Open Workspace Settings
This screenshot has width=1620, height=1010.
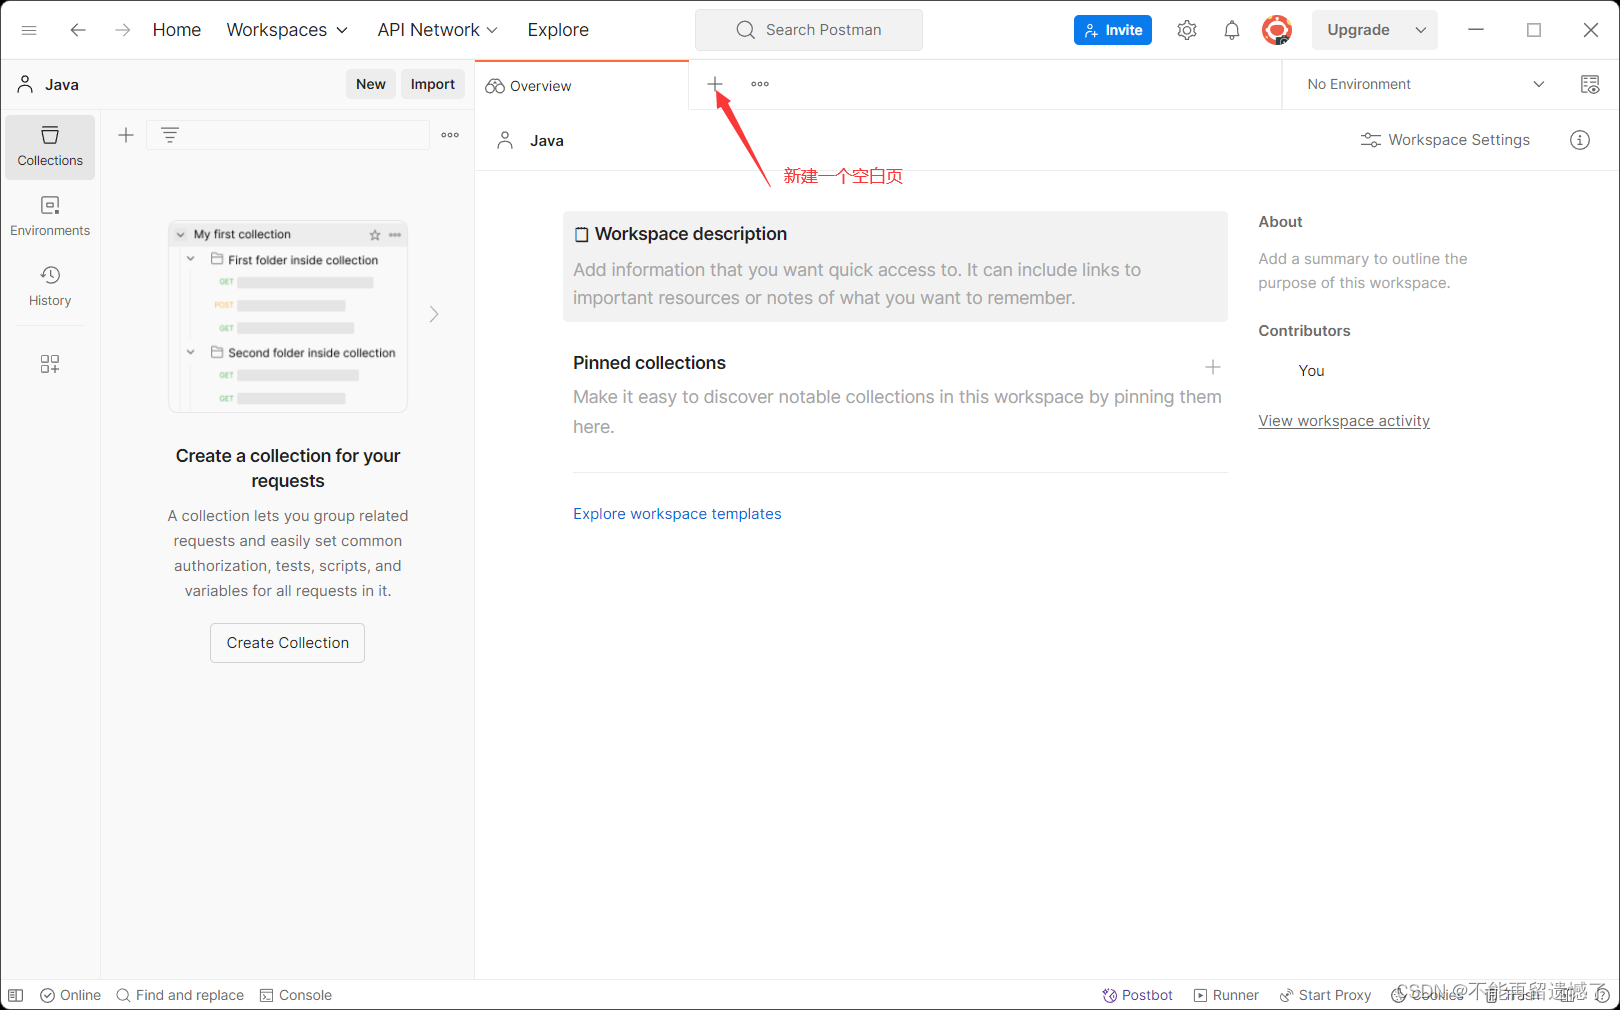(1445, 140)
